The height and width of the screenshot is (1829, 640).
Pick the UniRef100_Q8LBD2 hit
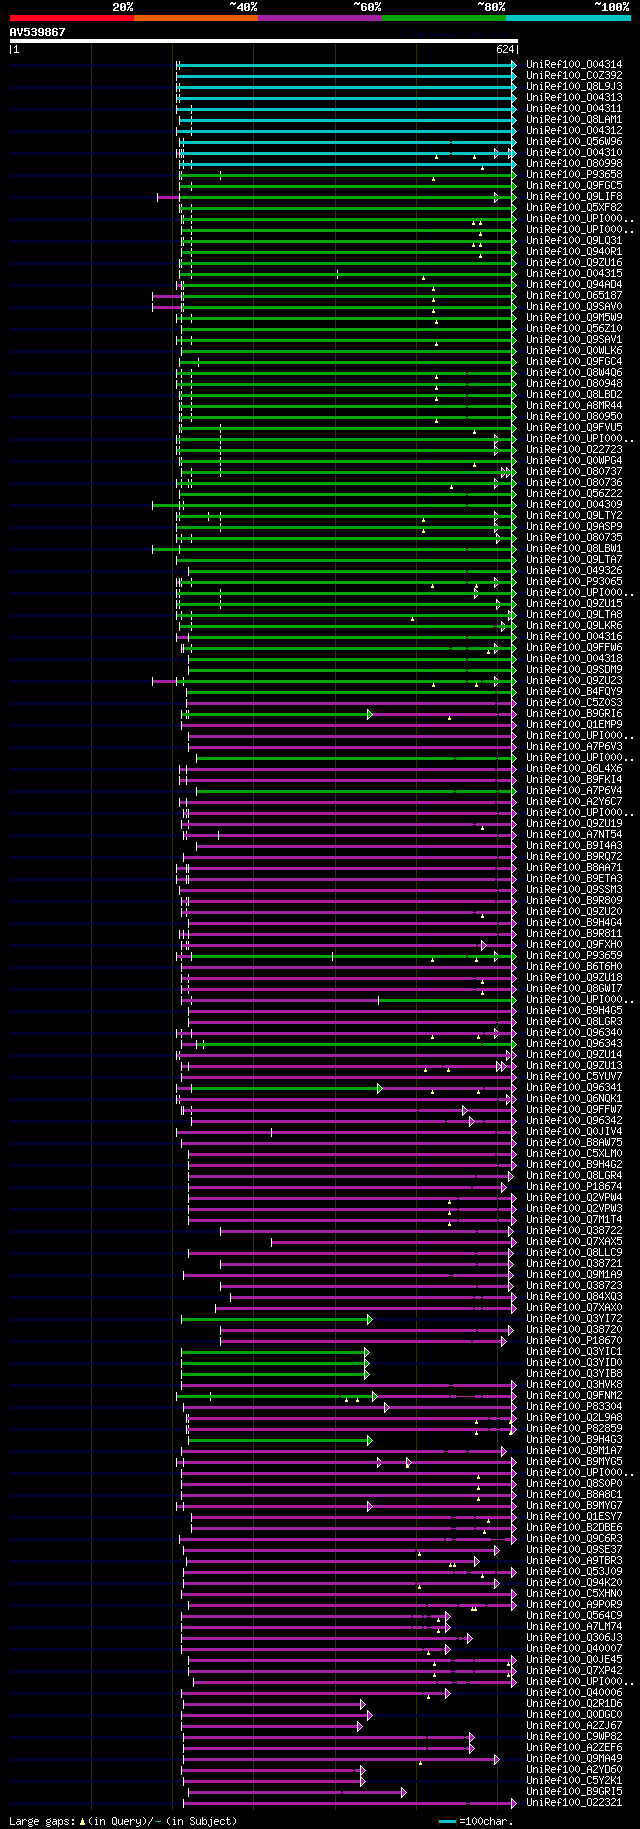(x=574, y=394)
